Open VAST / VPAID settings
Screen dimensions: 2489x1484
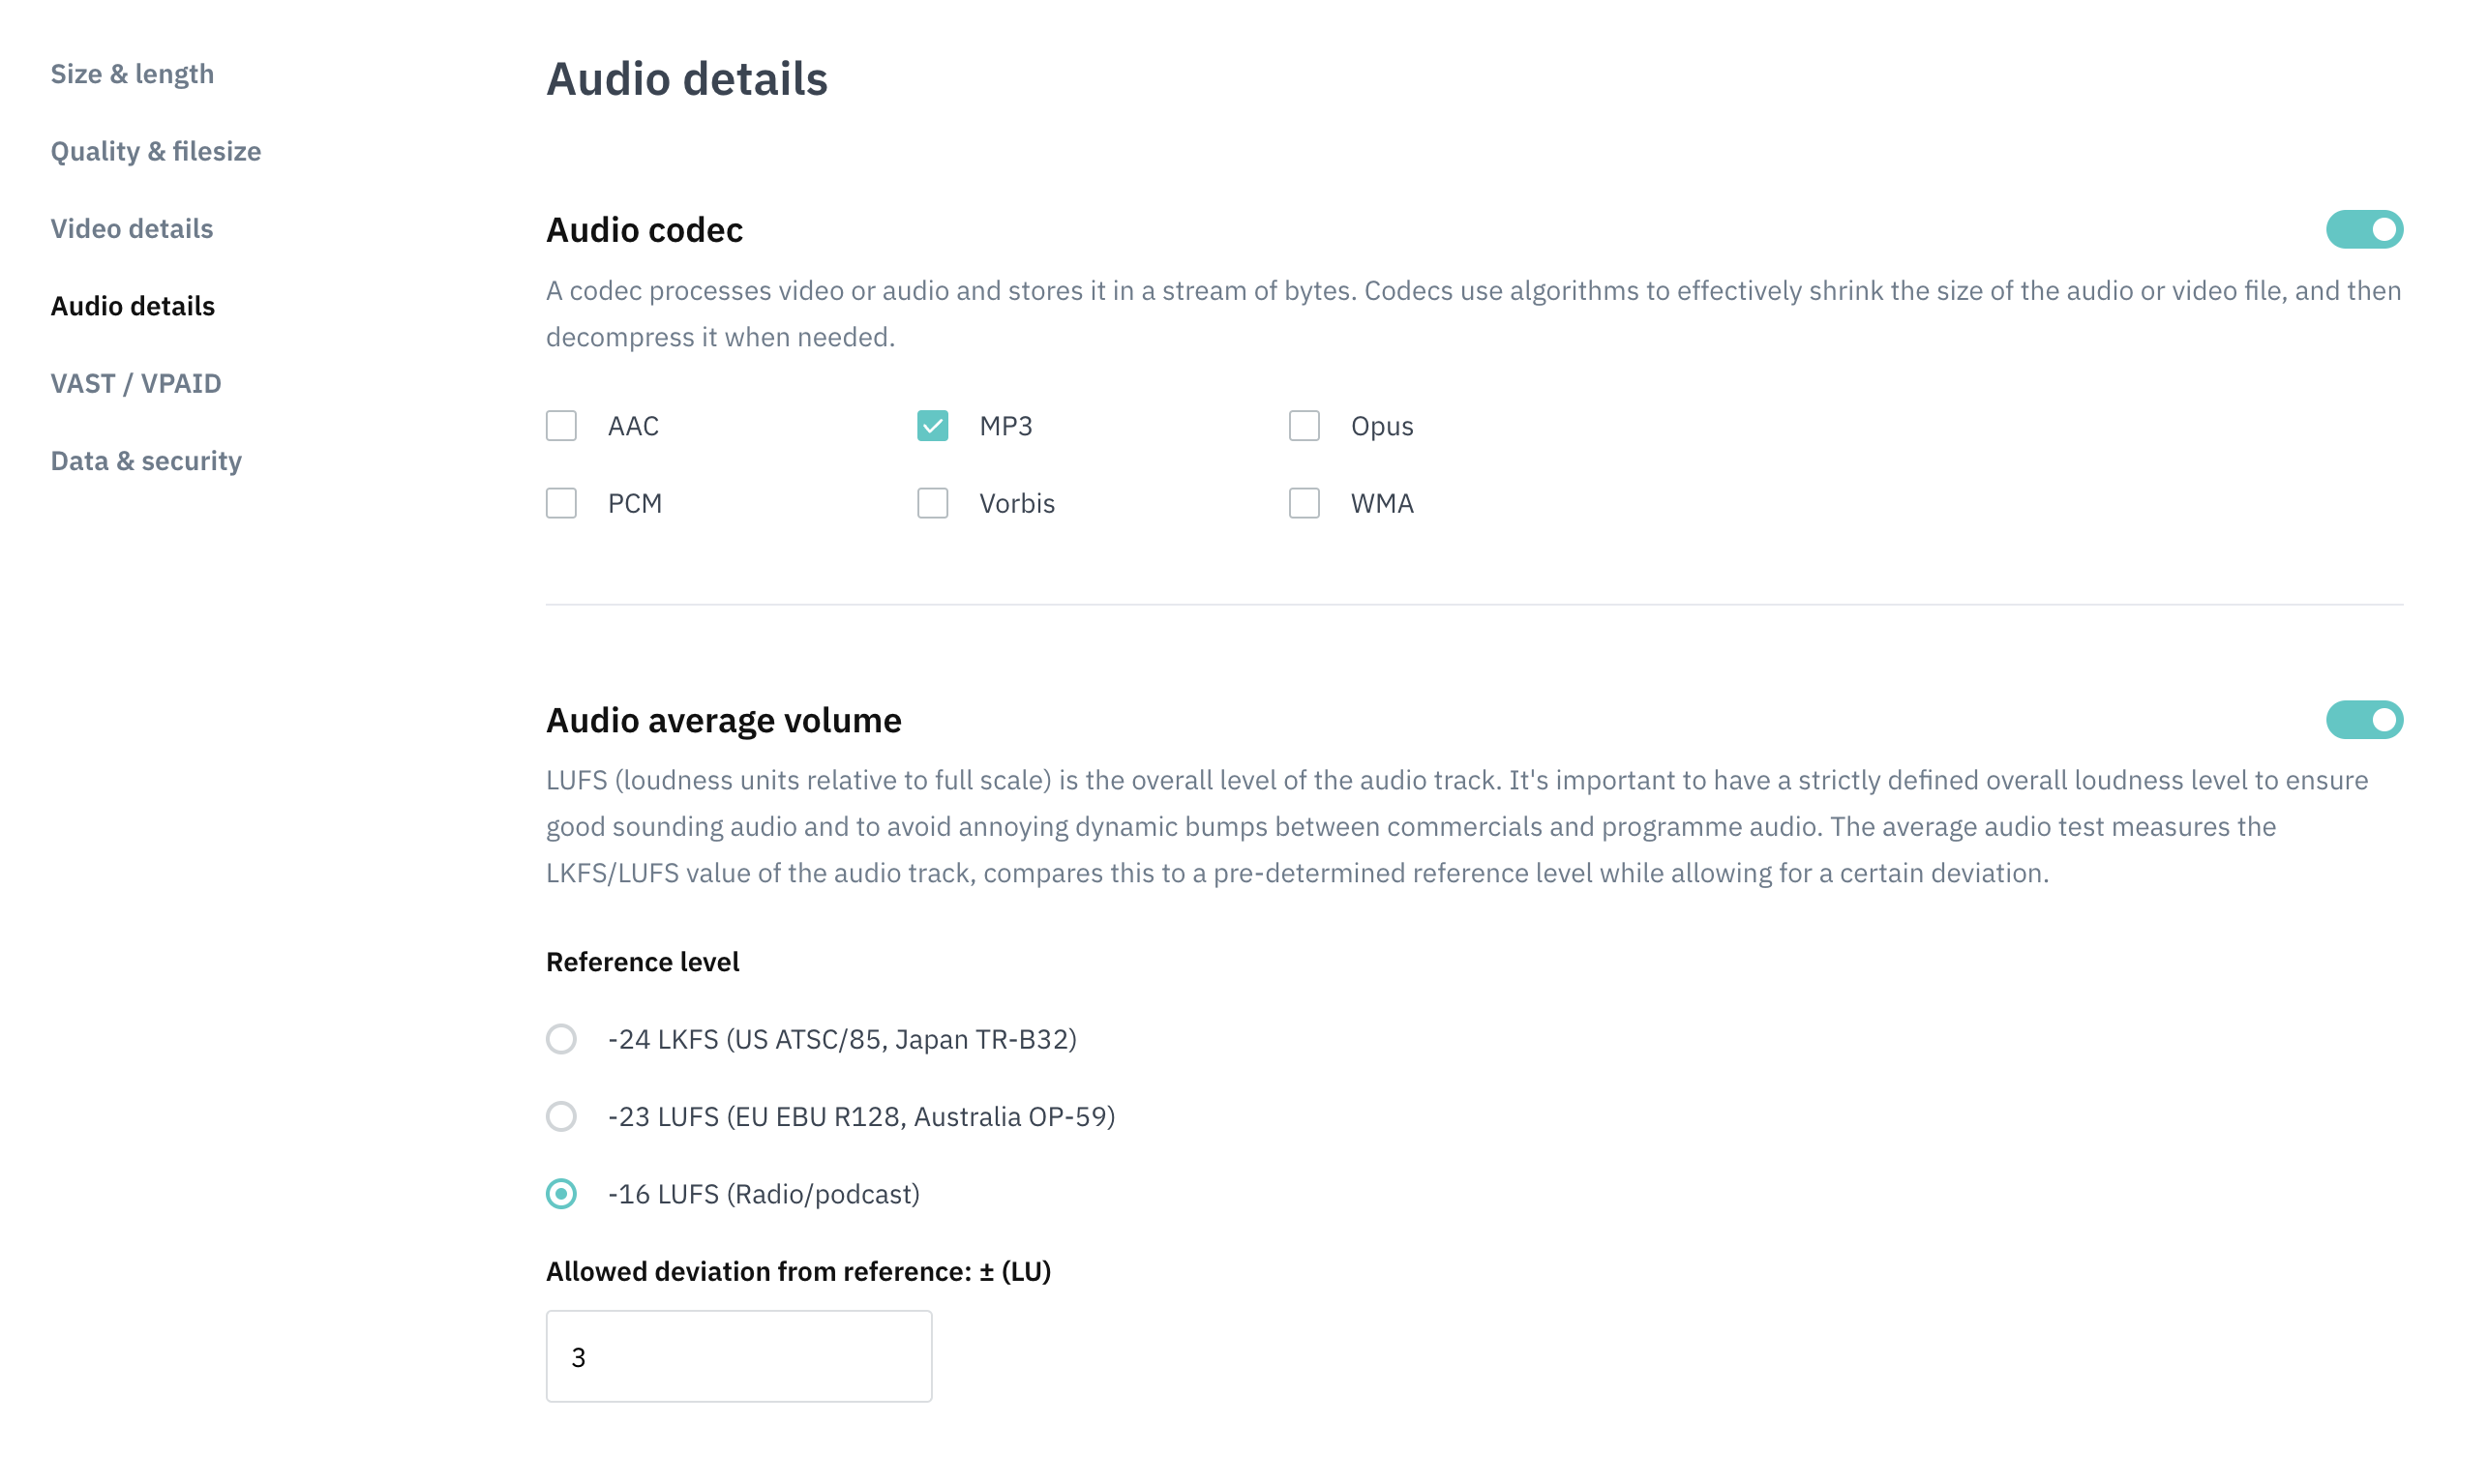click(136, 383)
